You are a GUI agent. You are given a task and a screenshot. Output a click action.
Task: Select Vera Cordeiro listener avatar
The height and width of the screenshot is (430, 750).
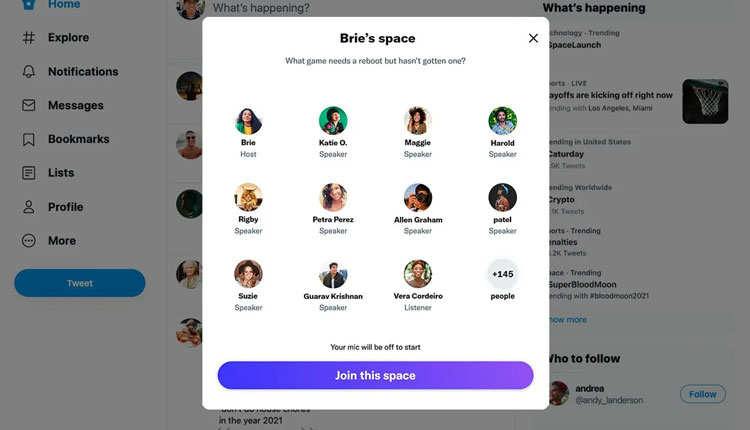click(x=418, y=274)
